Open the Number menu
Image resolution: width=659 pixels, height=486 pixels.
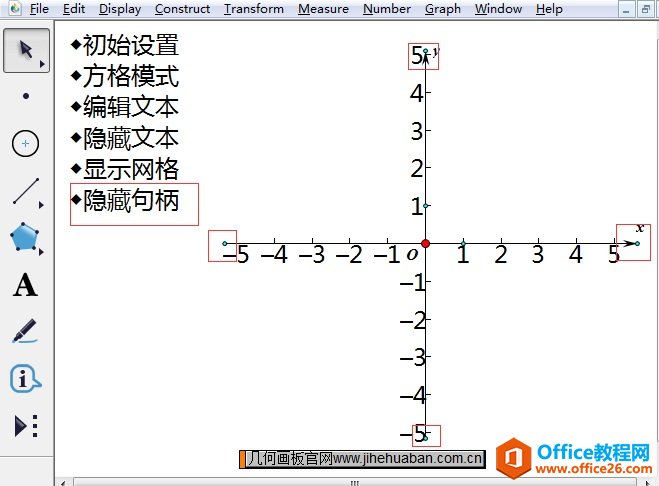tap(387, 9)
